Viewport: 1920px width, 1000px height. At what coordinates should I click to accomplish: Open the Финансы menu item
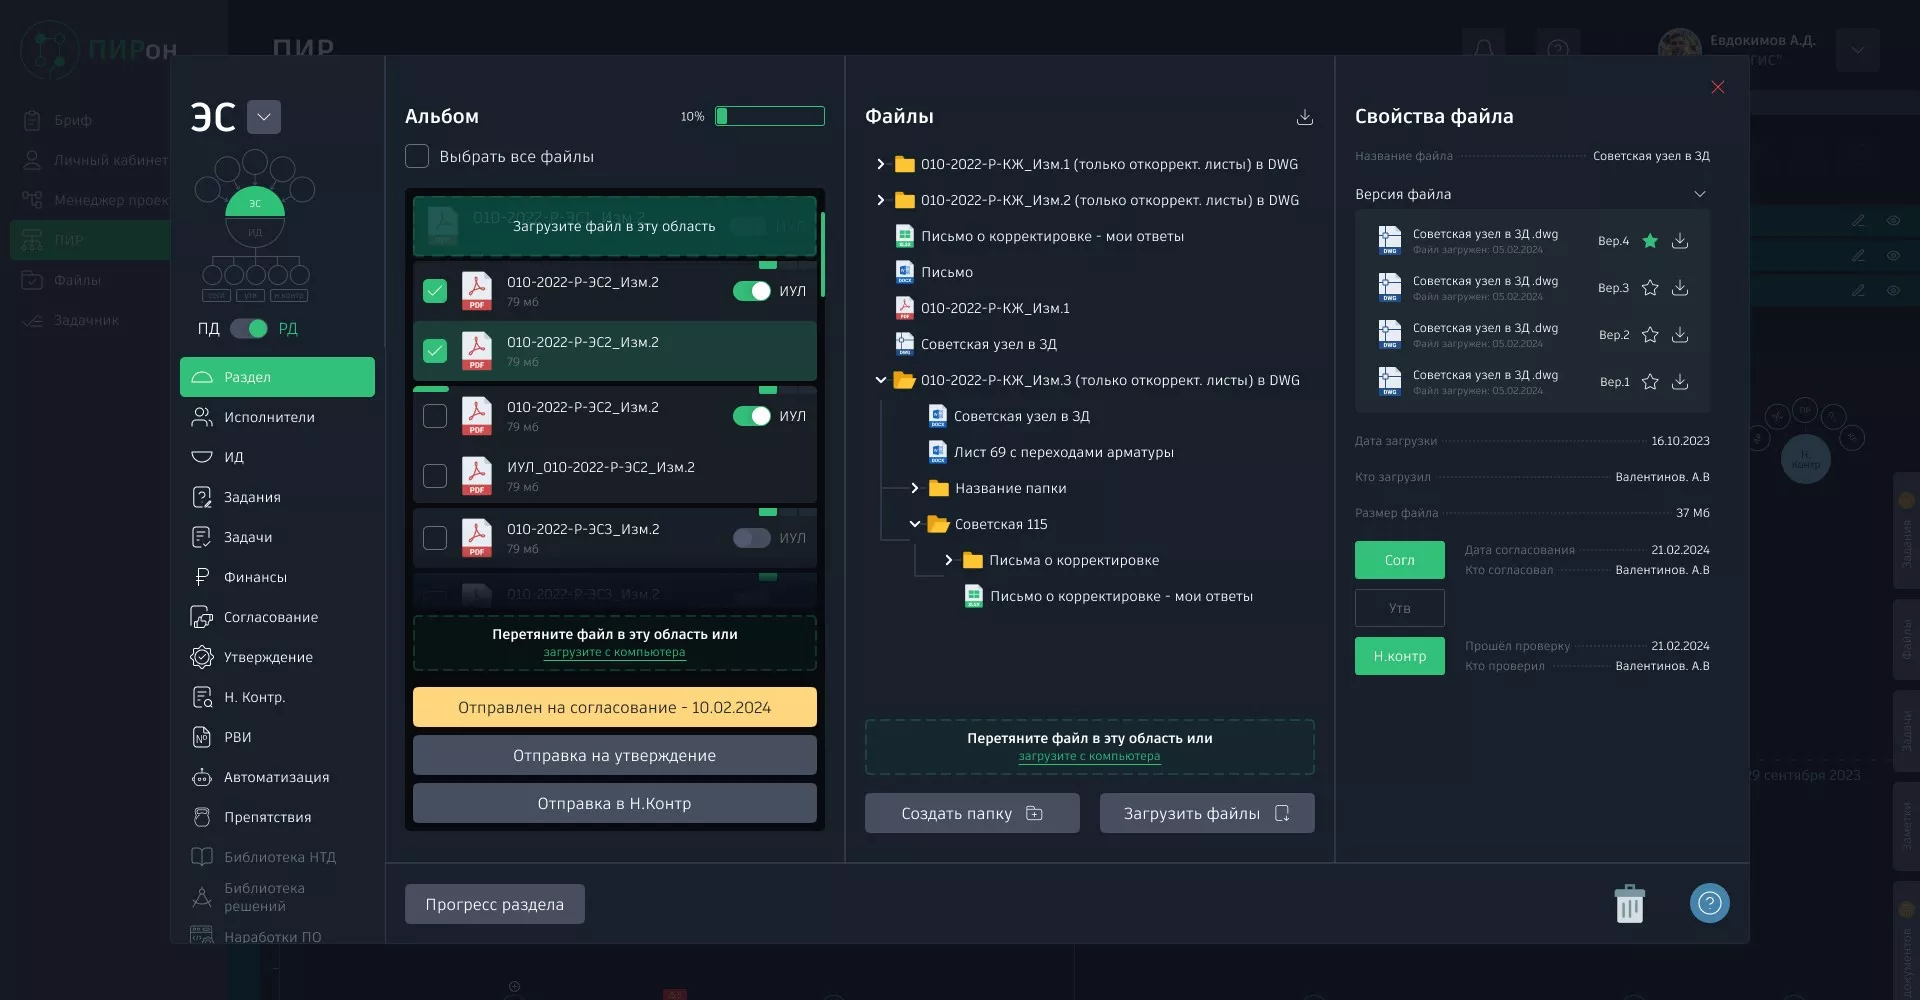[255, 577]
